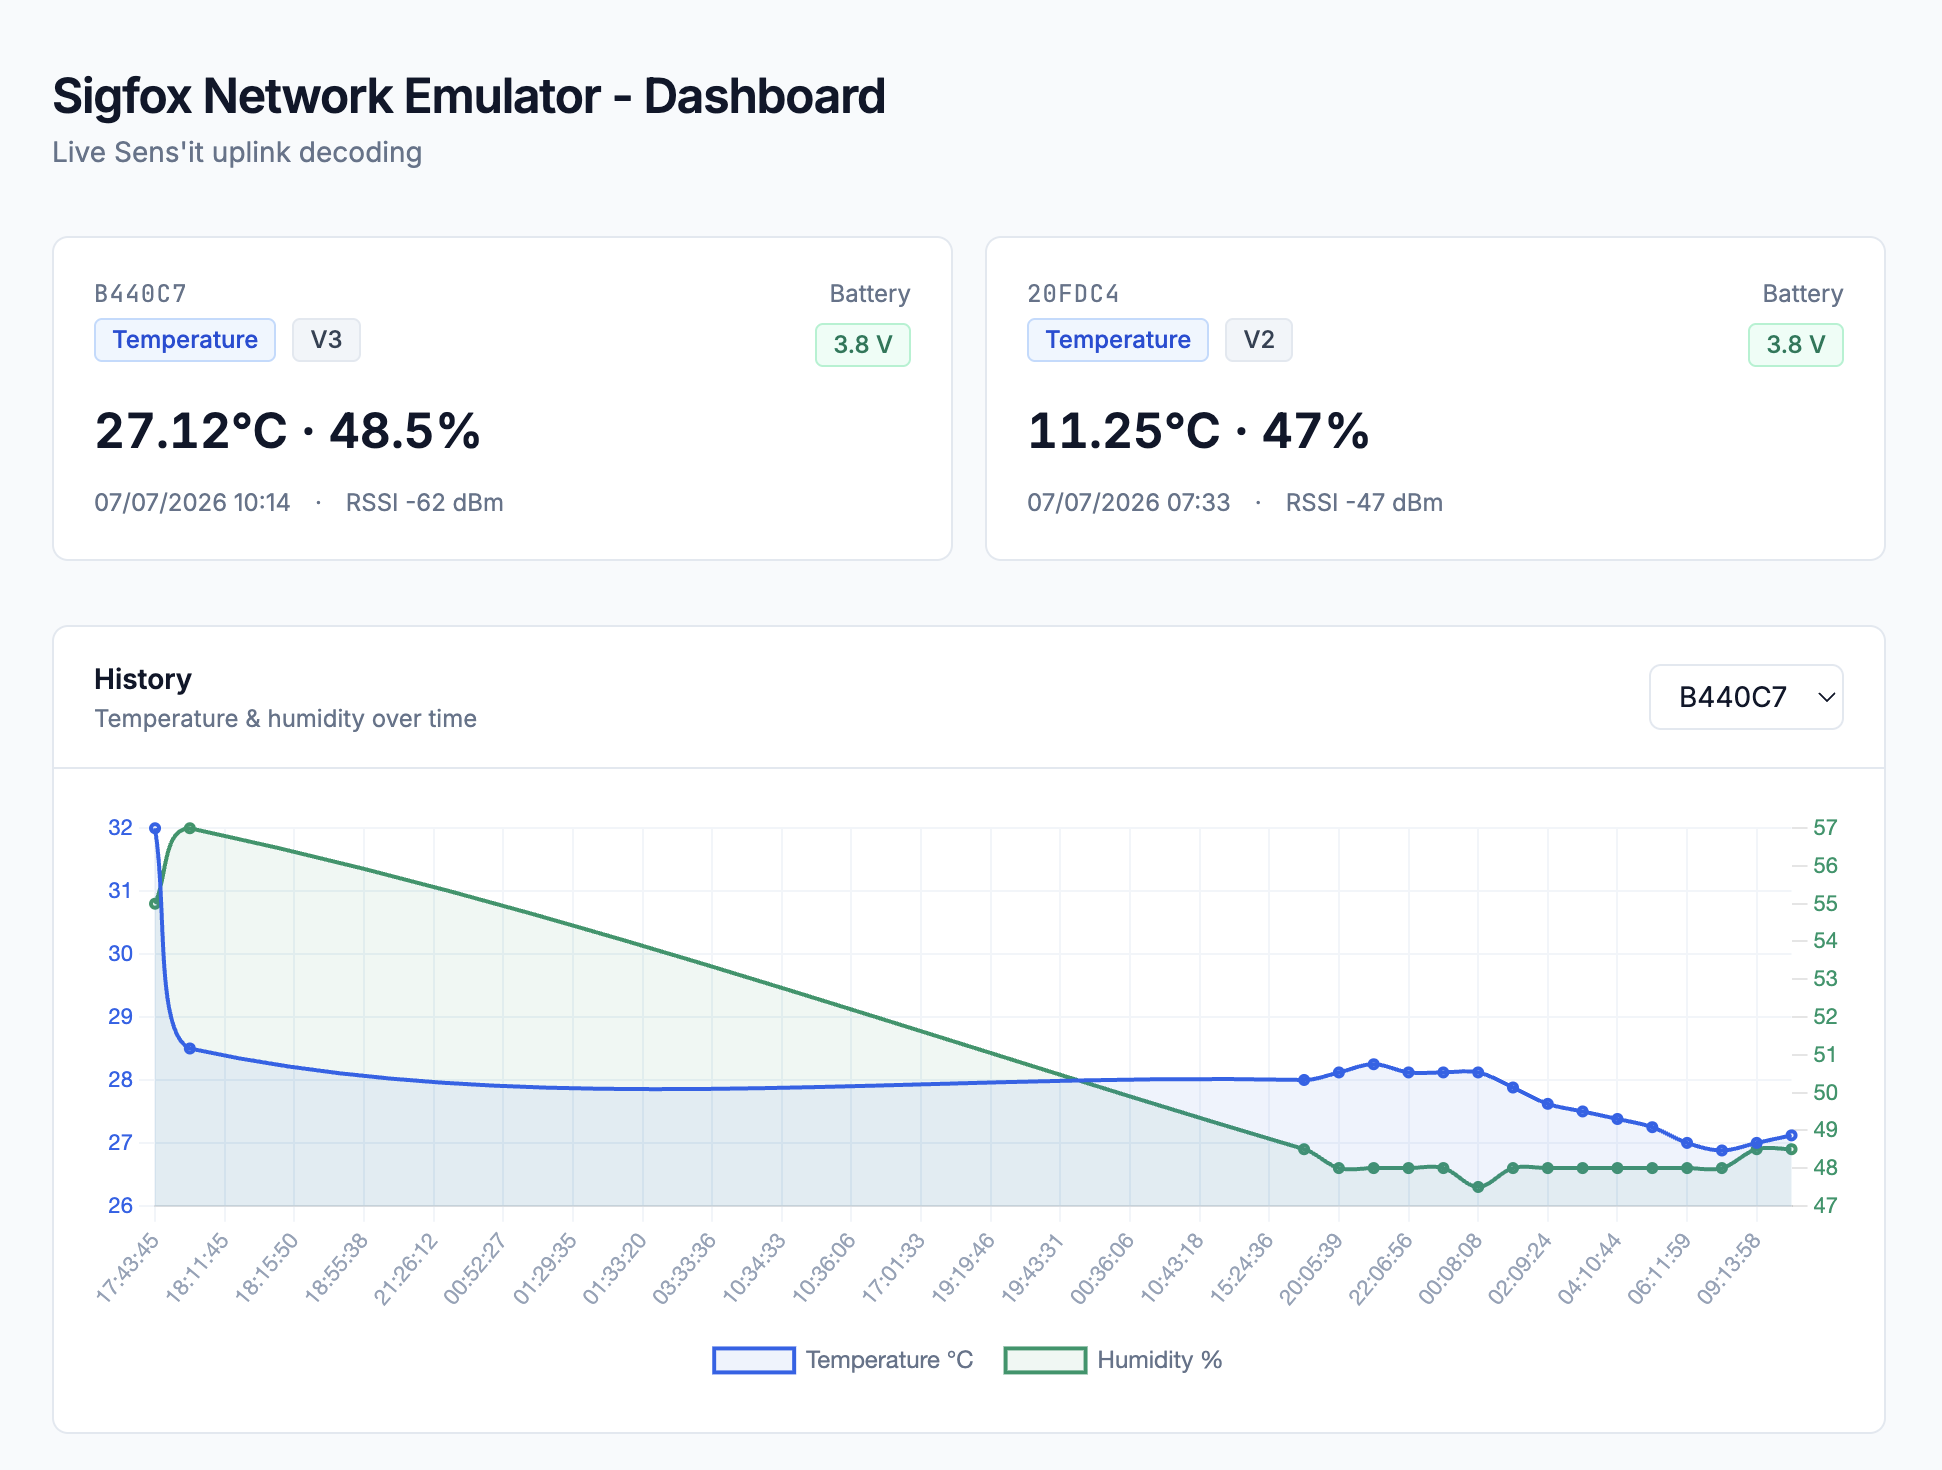Click Temperature °C legend label
Screen dimensions: 1942x1470
(x=890, y=1360)
